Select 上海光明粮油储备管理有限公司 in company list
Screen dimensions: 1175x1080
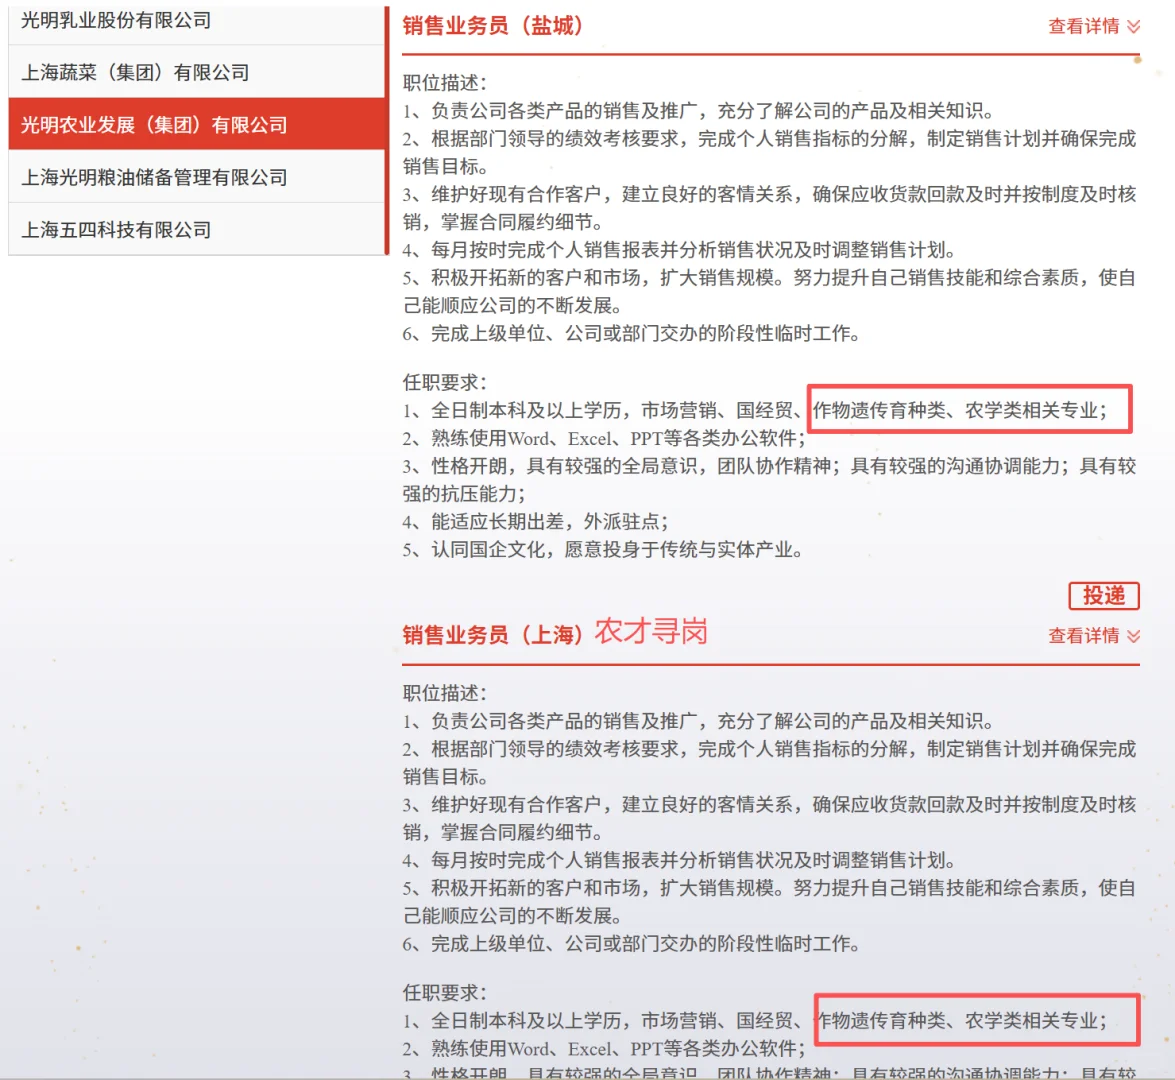tap(196, 177)
